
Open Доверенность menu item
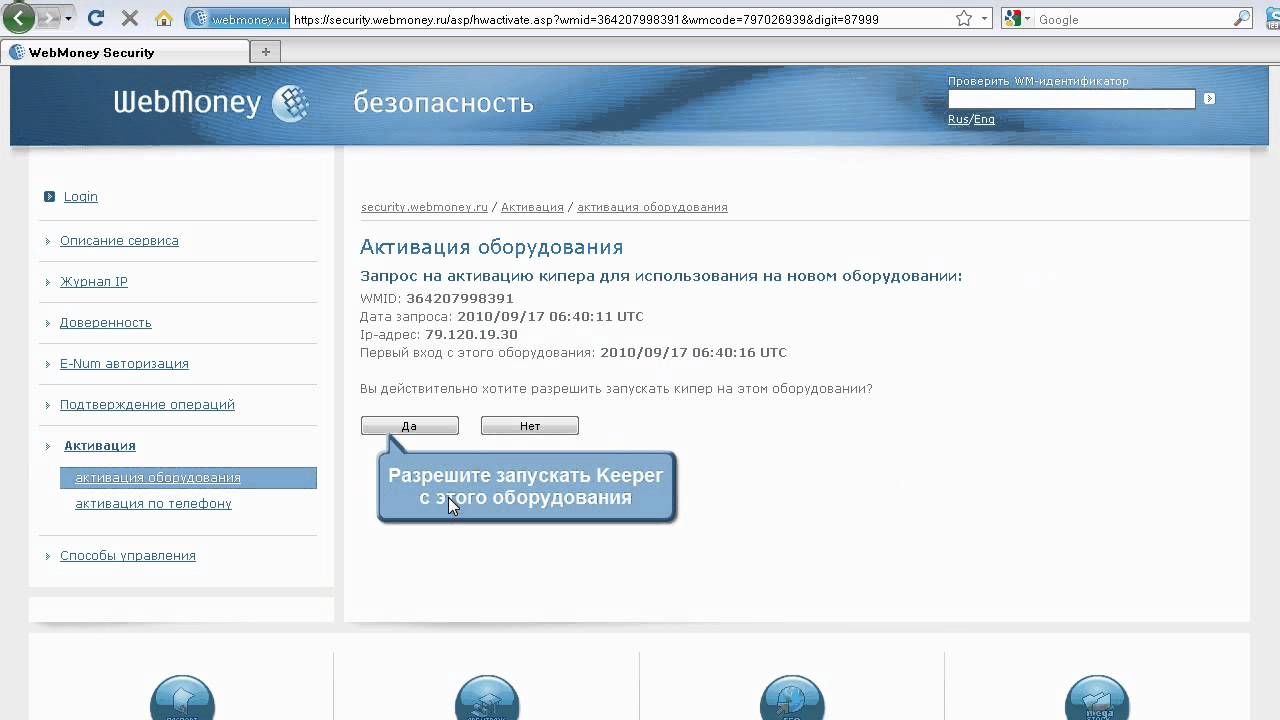pos(106,323)
